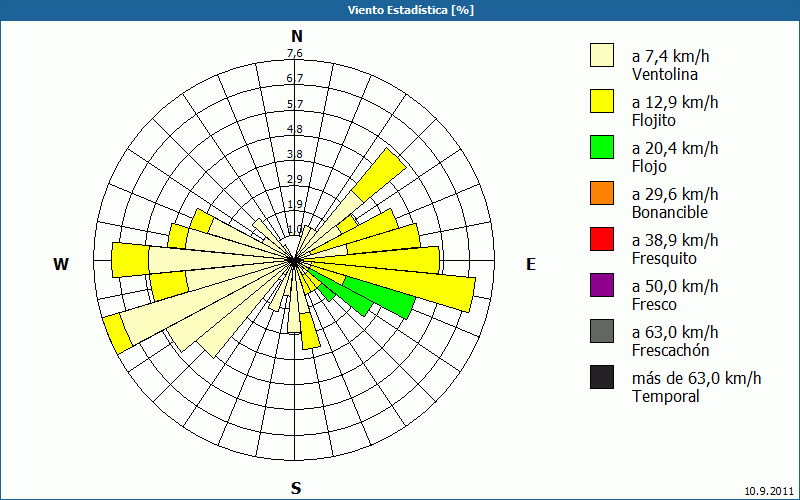Click the 'a 29,6 km/h' legend text
This screenshot has width=800, height=500.
click(x=675, y=194)
